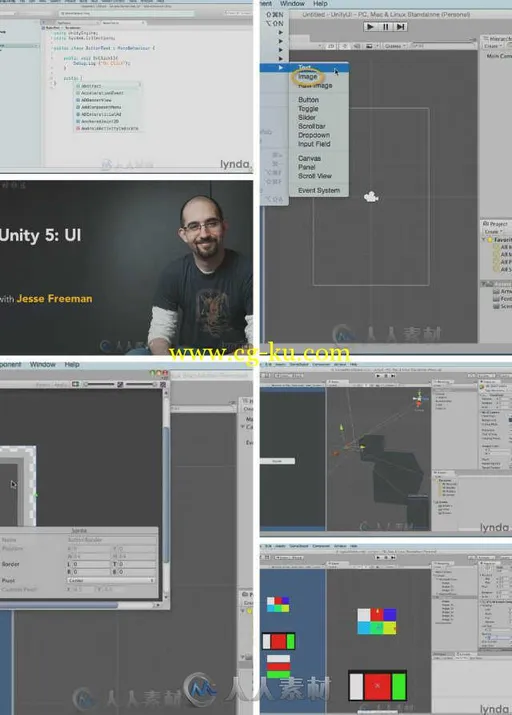Click the Border T field in Sprite Editor

(134, 564)
